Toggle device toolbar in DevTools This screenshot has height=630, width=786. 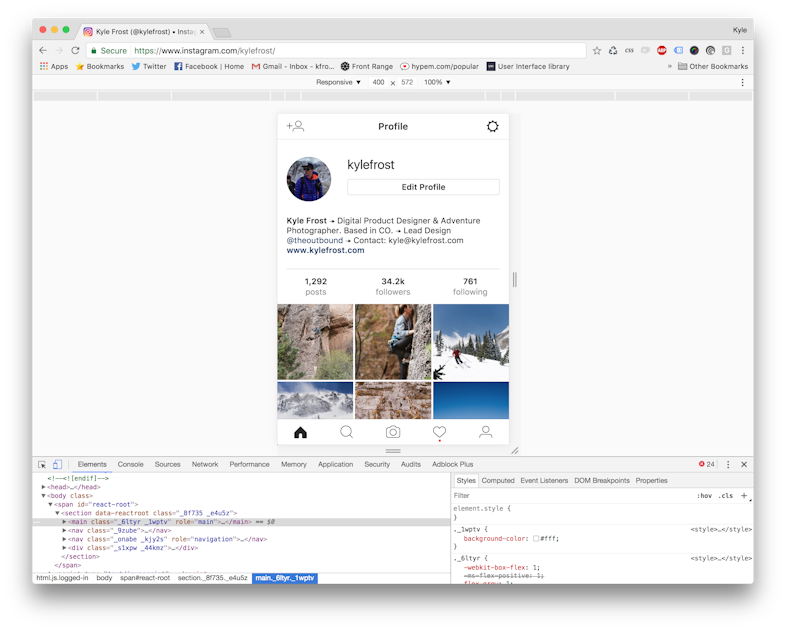click(x=57, y=464)
